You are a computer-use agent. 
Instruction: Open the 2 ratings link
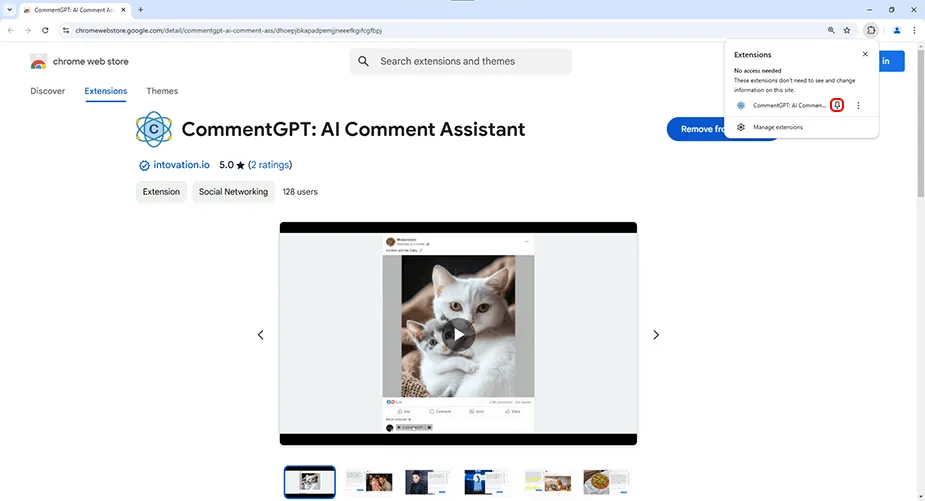pyautogui.click(x=270, y=165)
